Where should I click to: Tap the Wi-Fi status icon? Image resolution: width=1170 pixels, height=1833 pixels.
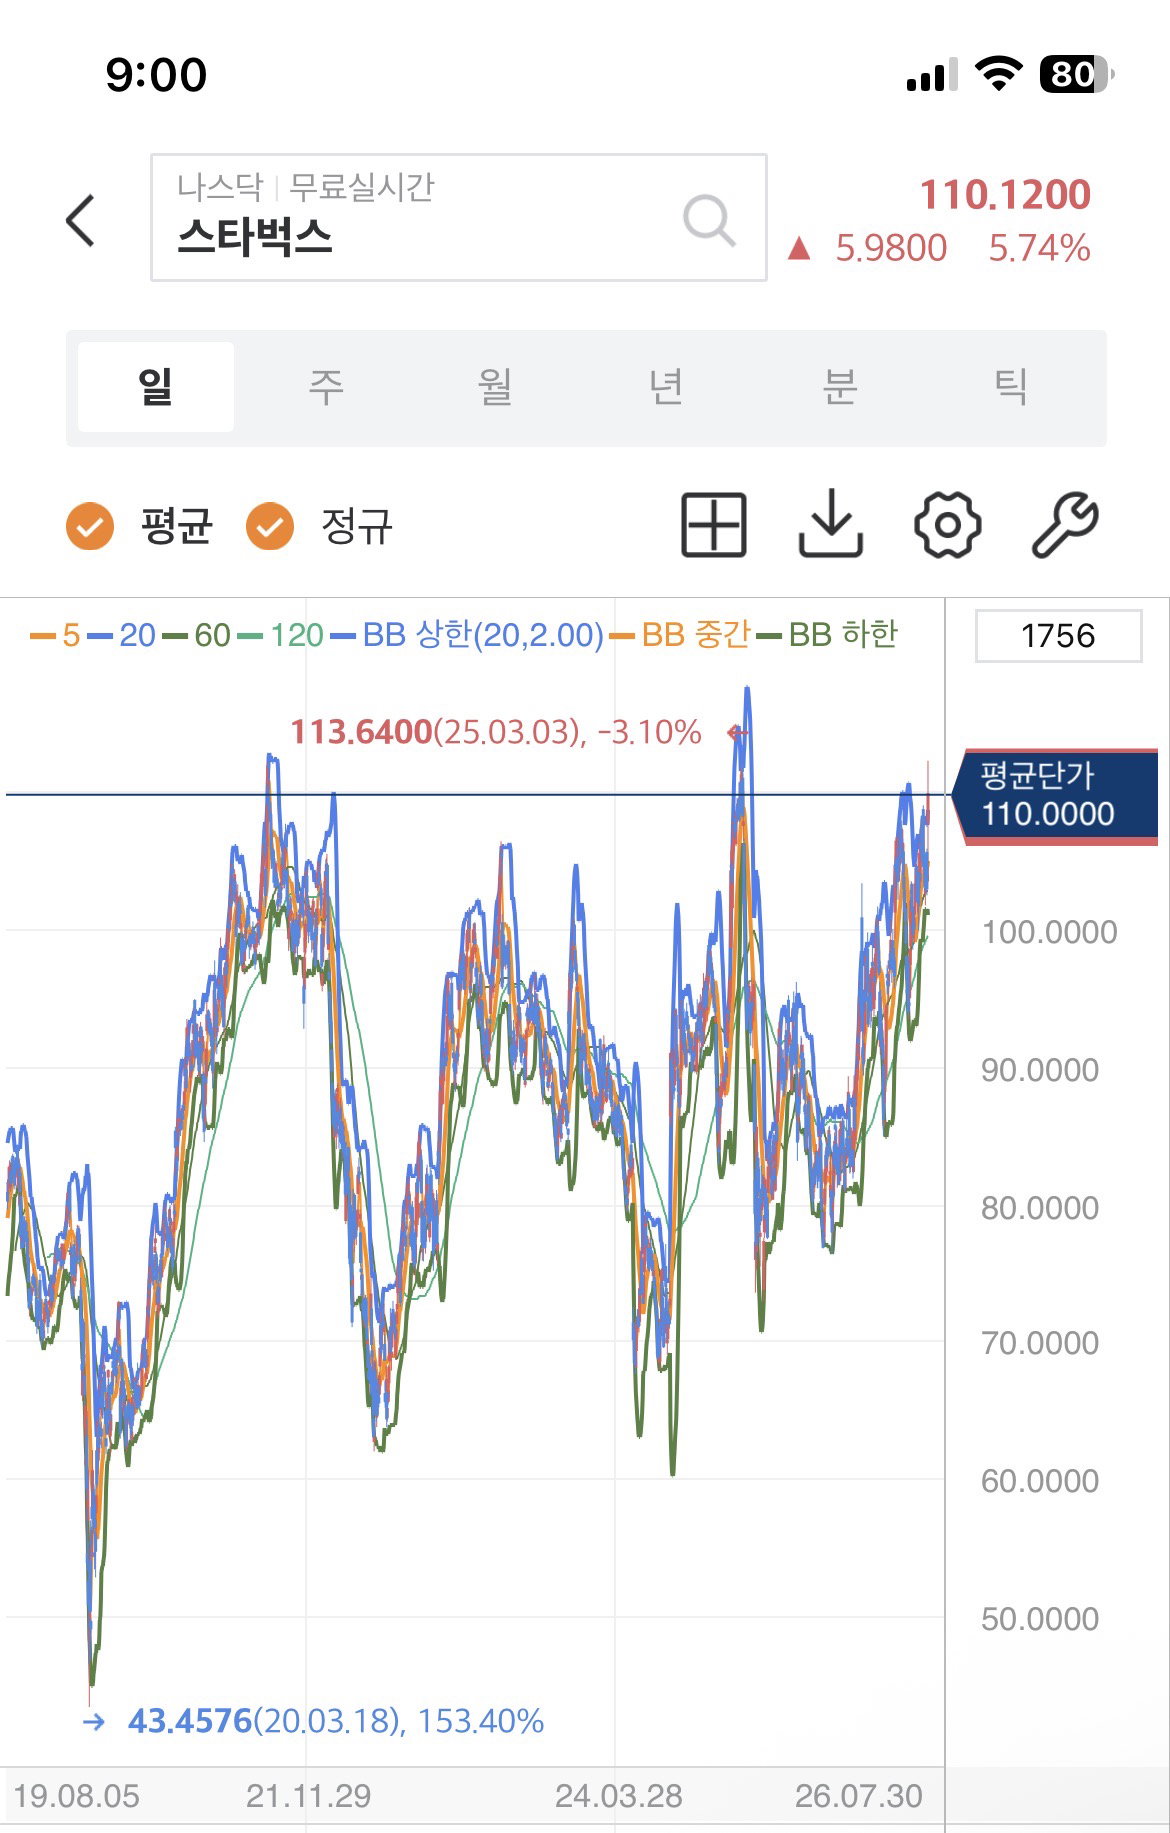[997, 74]
